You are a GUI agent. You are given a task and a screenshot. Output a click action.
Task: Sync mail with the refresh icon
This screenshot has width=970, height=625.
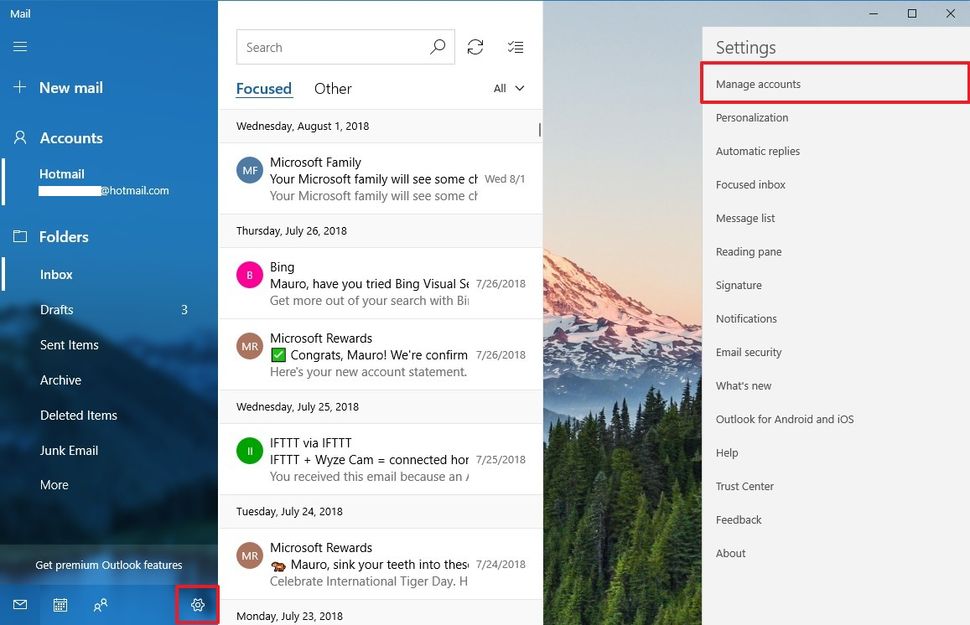(475, 47)
